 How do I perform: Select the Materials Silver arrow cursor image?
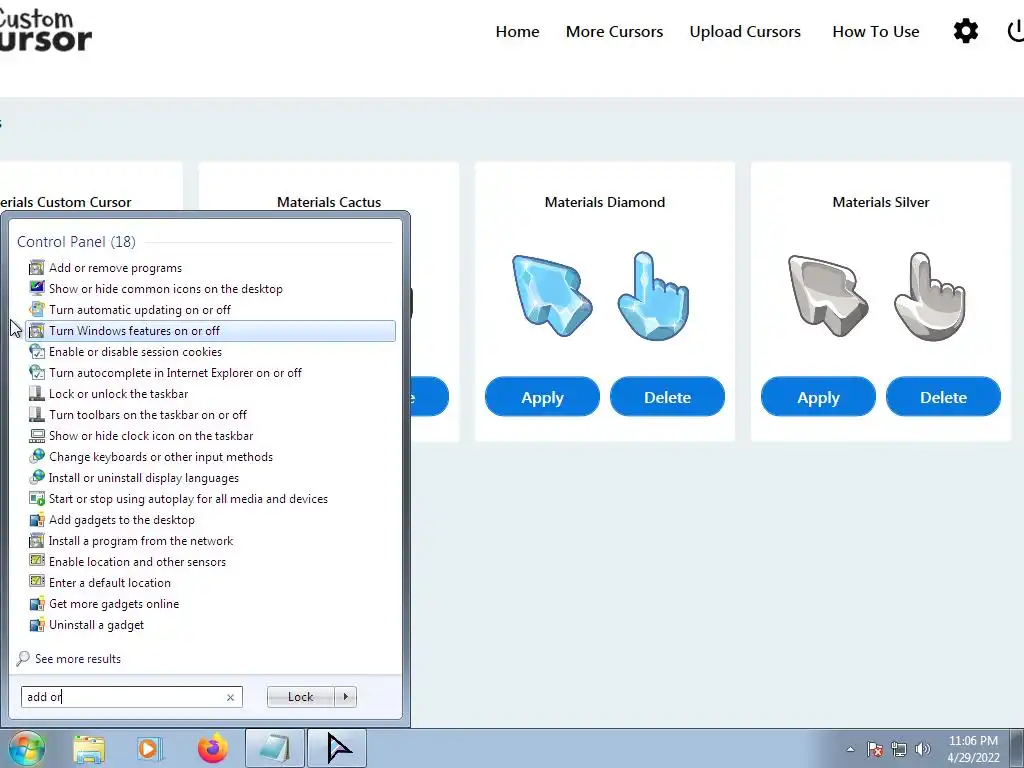pos(828,296)
